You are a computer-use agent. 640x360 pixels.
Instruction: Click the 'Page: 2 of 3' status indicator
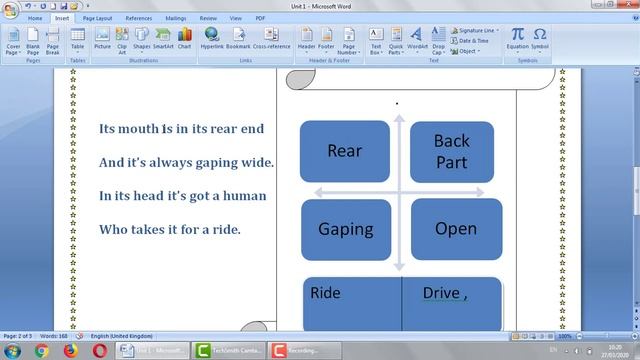(x=18, y=336)
